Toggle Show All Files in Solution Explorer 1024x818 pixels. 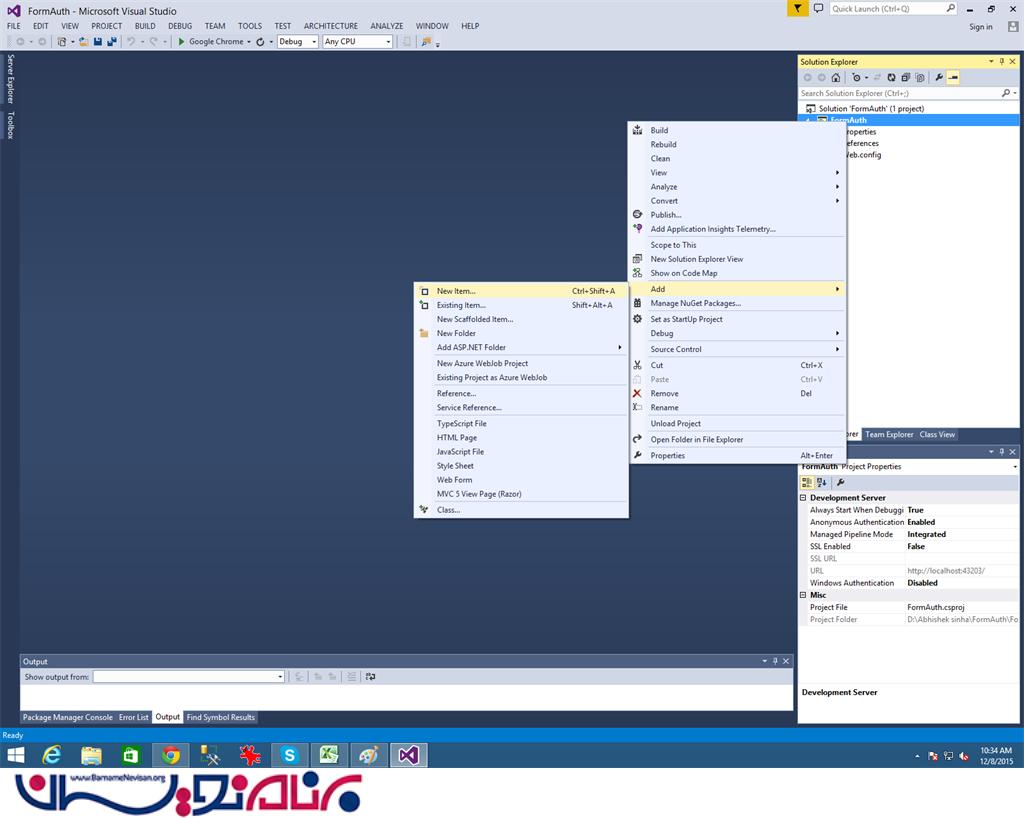[x=920, y=78]
